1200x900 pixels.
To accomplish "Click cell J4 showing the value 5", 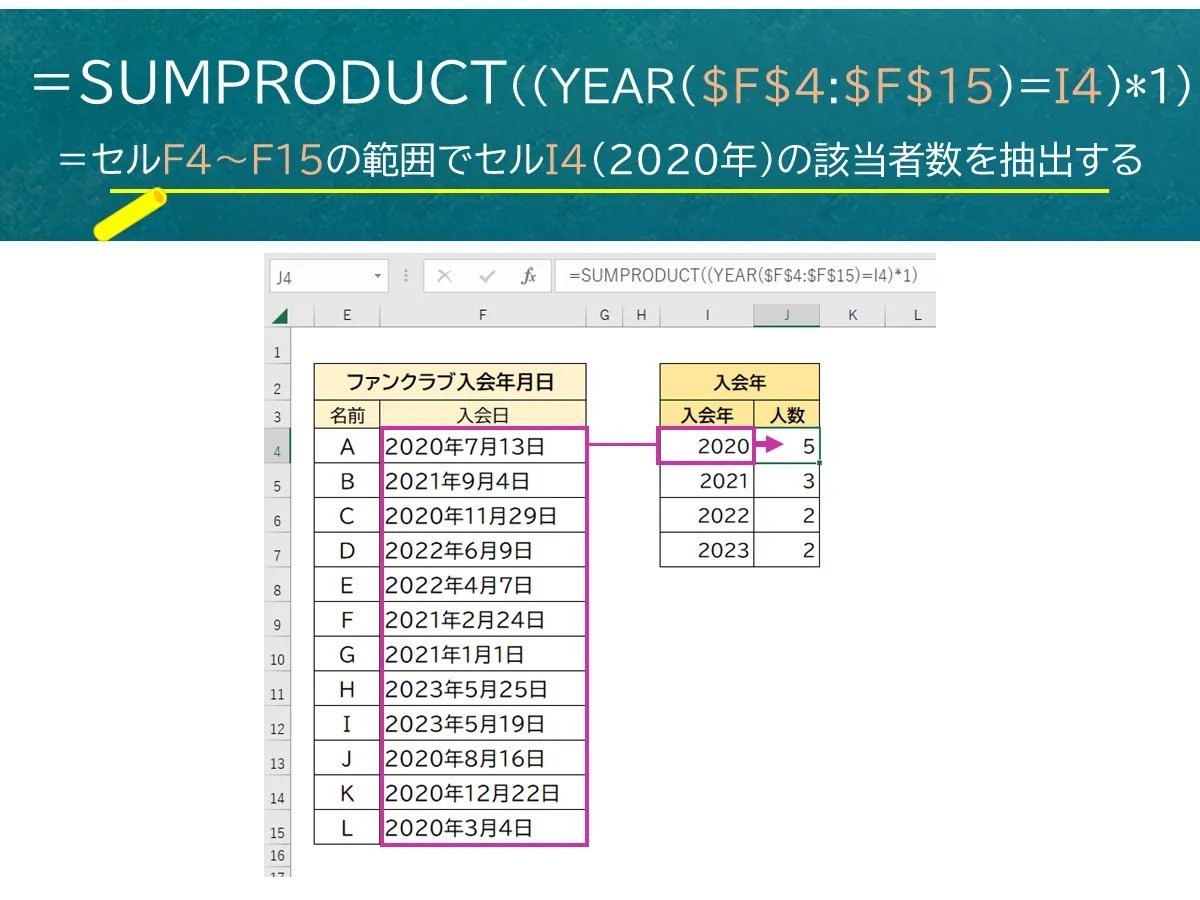I will [x=786, y=446].
